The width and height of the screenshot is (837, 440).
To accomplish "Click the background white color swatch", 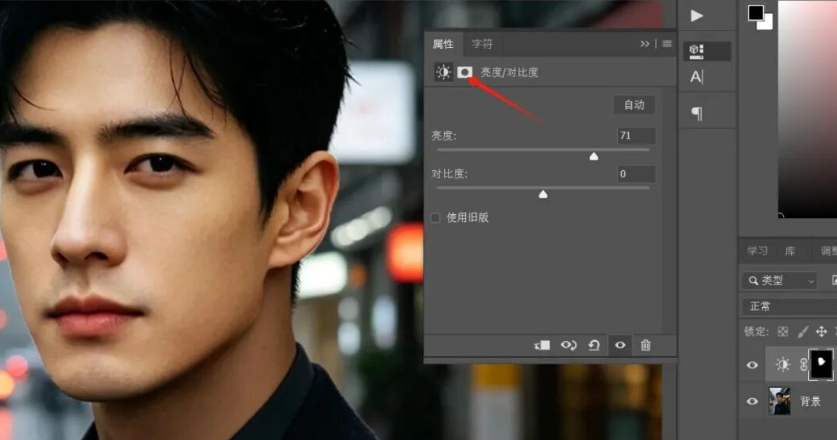I will coord(767,23).
